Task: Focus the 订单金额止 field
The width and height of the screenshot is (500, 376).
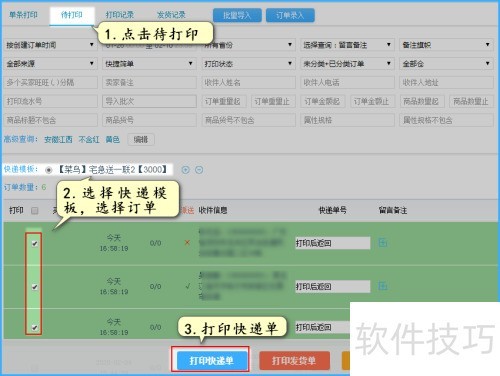Action: pos(372,101)
